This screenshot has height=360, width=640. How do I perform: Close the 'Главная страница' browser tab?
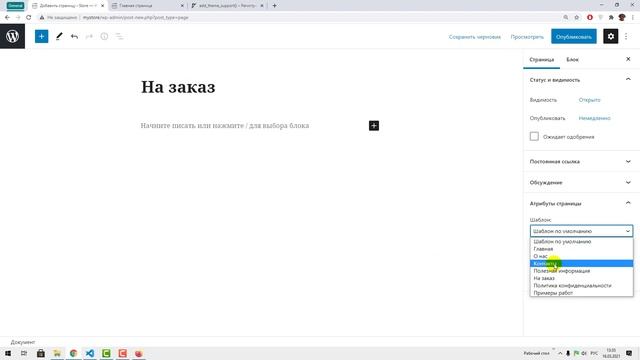[182, 6]
